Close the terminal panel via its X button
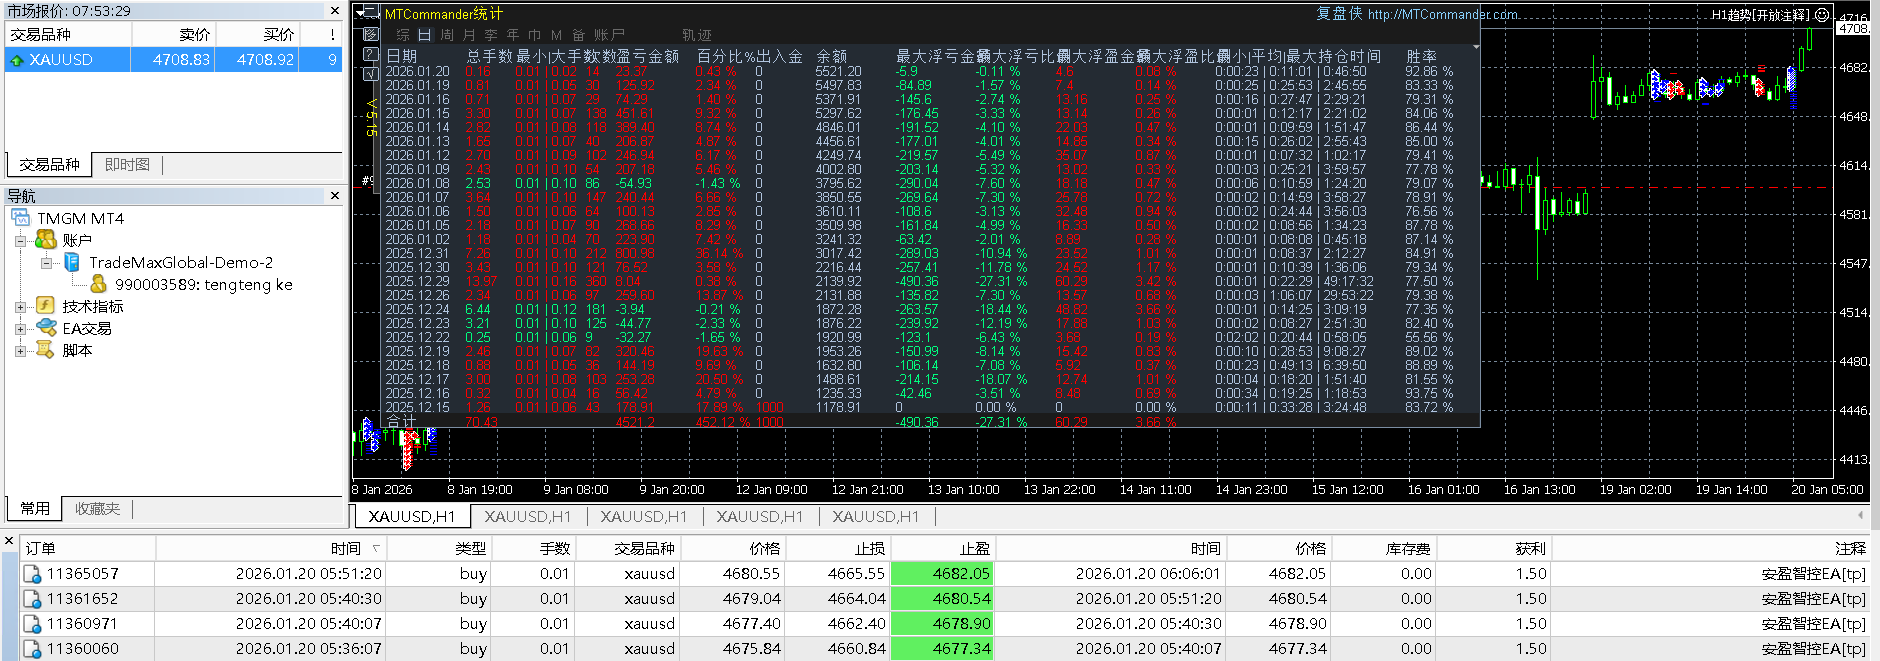Image resolution: width=1880 pixels, height=661 pixels. 9,541
